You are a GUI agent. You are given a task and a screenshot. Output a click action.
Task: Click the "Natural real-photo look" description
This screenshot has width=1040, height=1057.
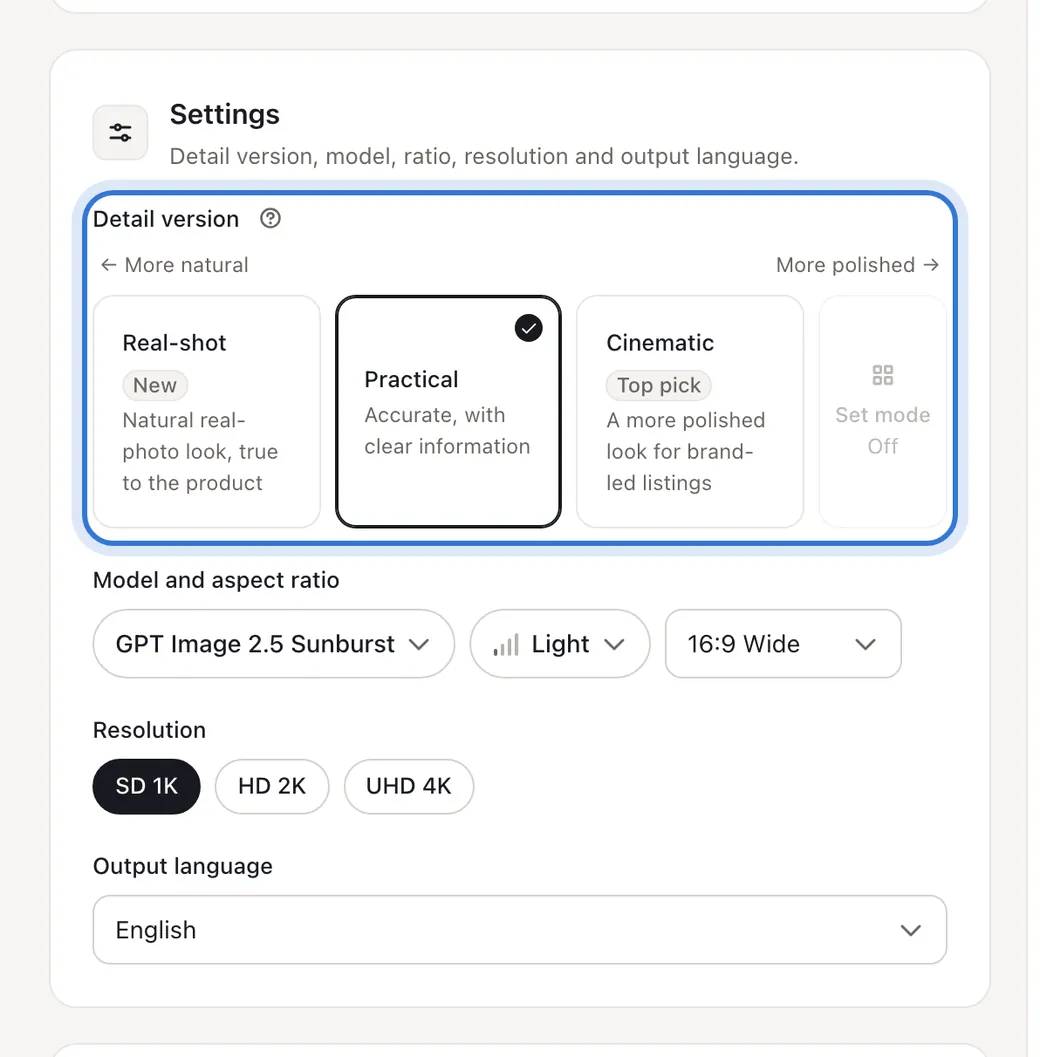(200, 452)
